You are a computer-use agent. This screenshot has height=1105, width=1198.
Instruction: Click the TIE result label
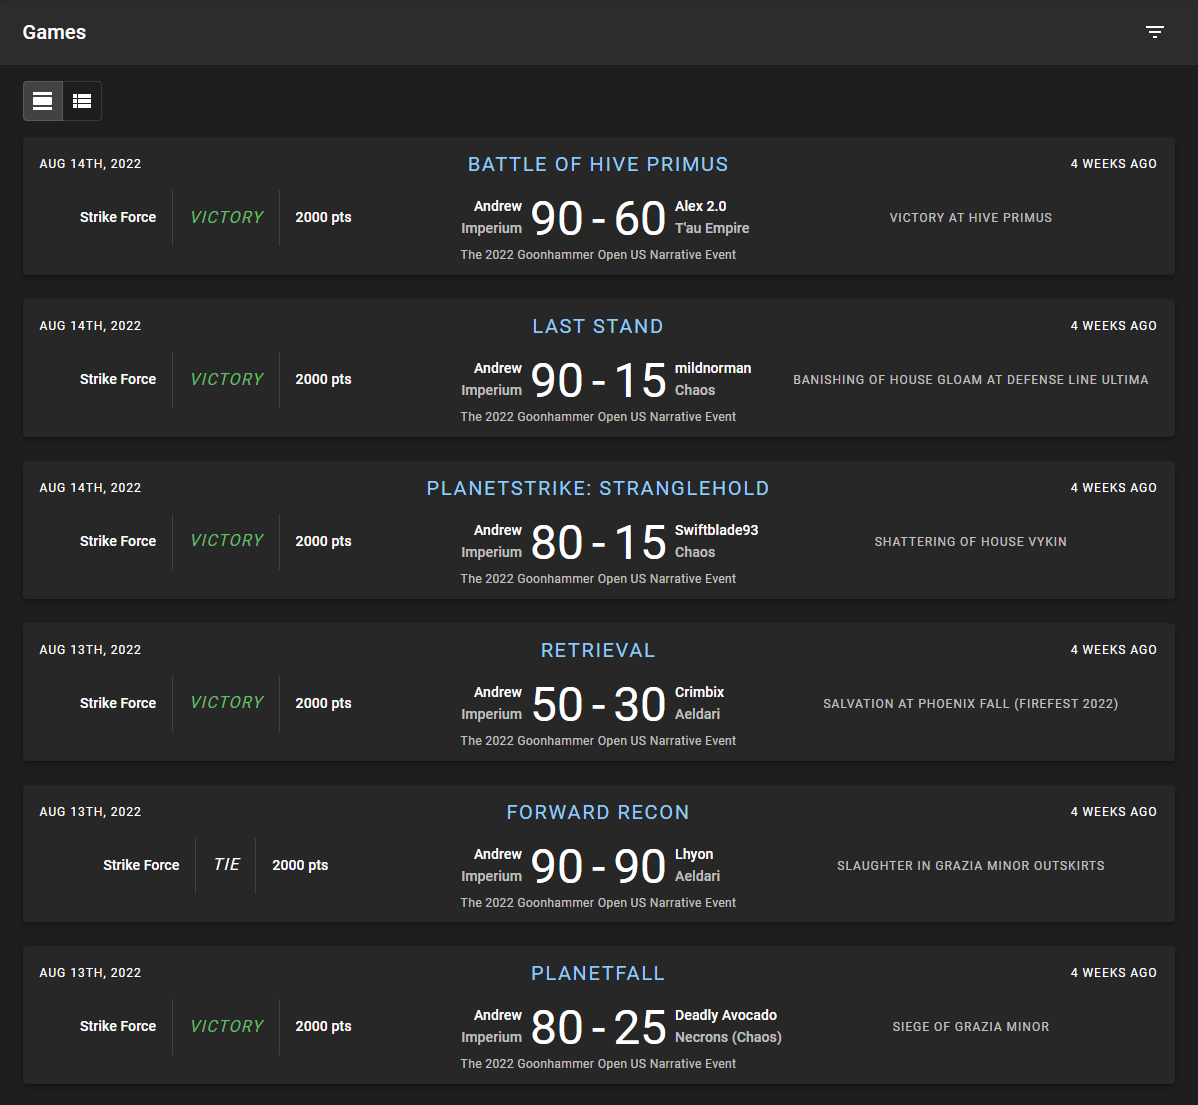tap(227, 865)
